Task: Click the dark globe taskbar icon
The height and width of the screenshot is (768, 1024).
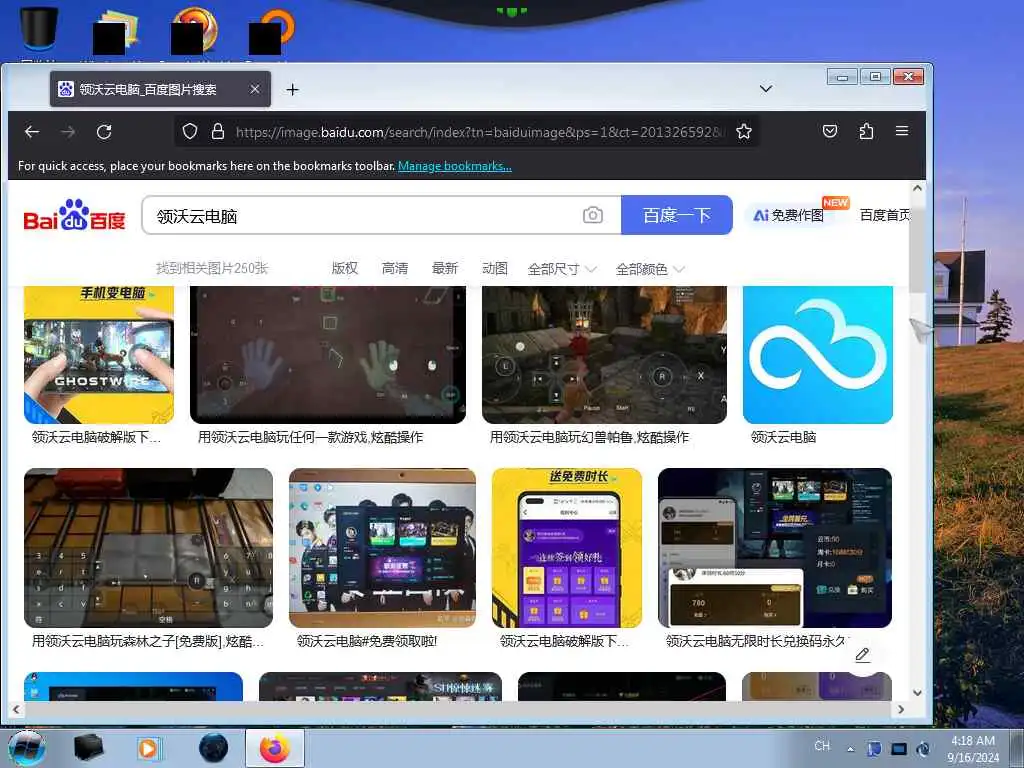Action: point(214,748)
